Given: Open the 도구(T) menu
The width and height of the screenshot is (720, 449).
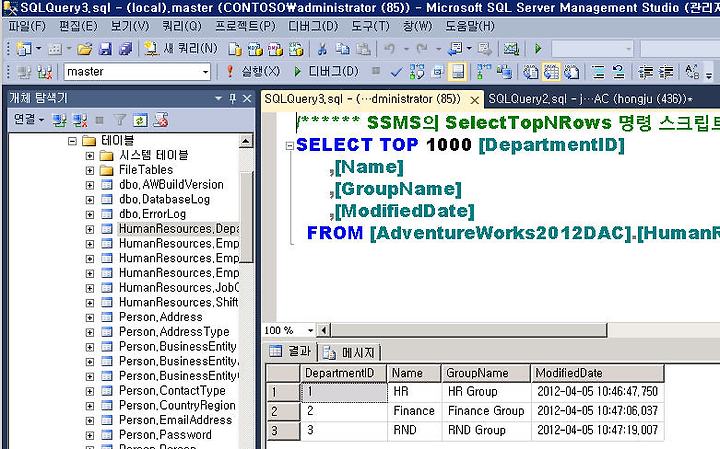Looking at the screenshot, I should (x=370, y=26).
